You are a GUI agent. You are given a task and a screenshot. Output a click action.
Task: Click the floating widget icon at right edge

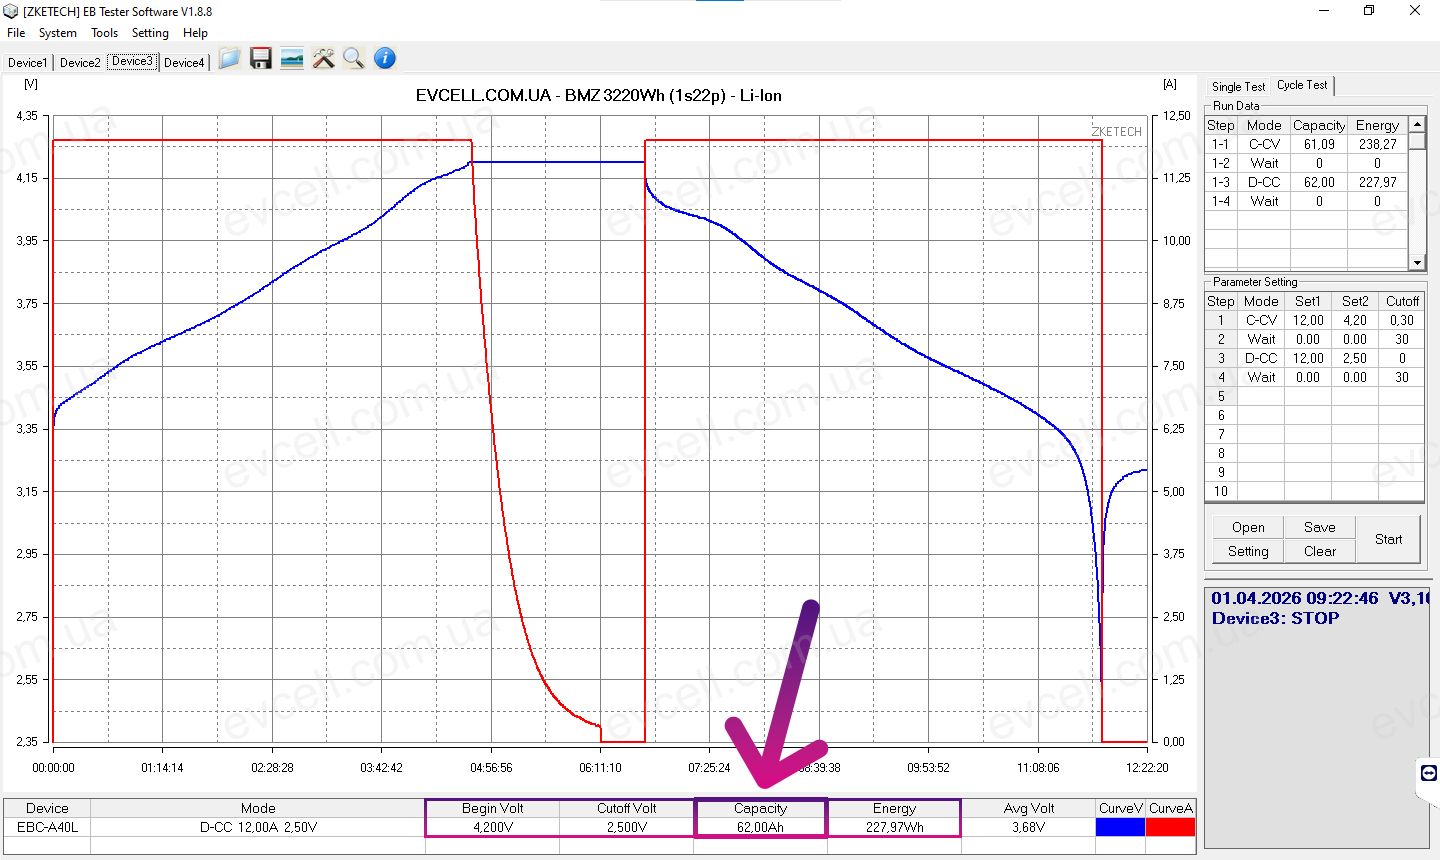point(1428,773)
